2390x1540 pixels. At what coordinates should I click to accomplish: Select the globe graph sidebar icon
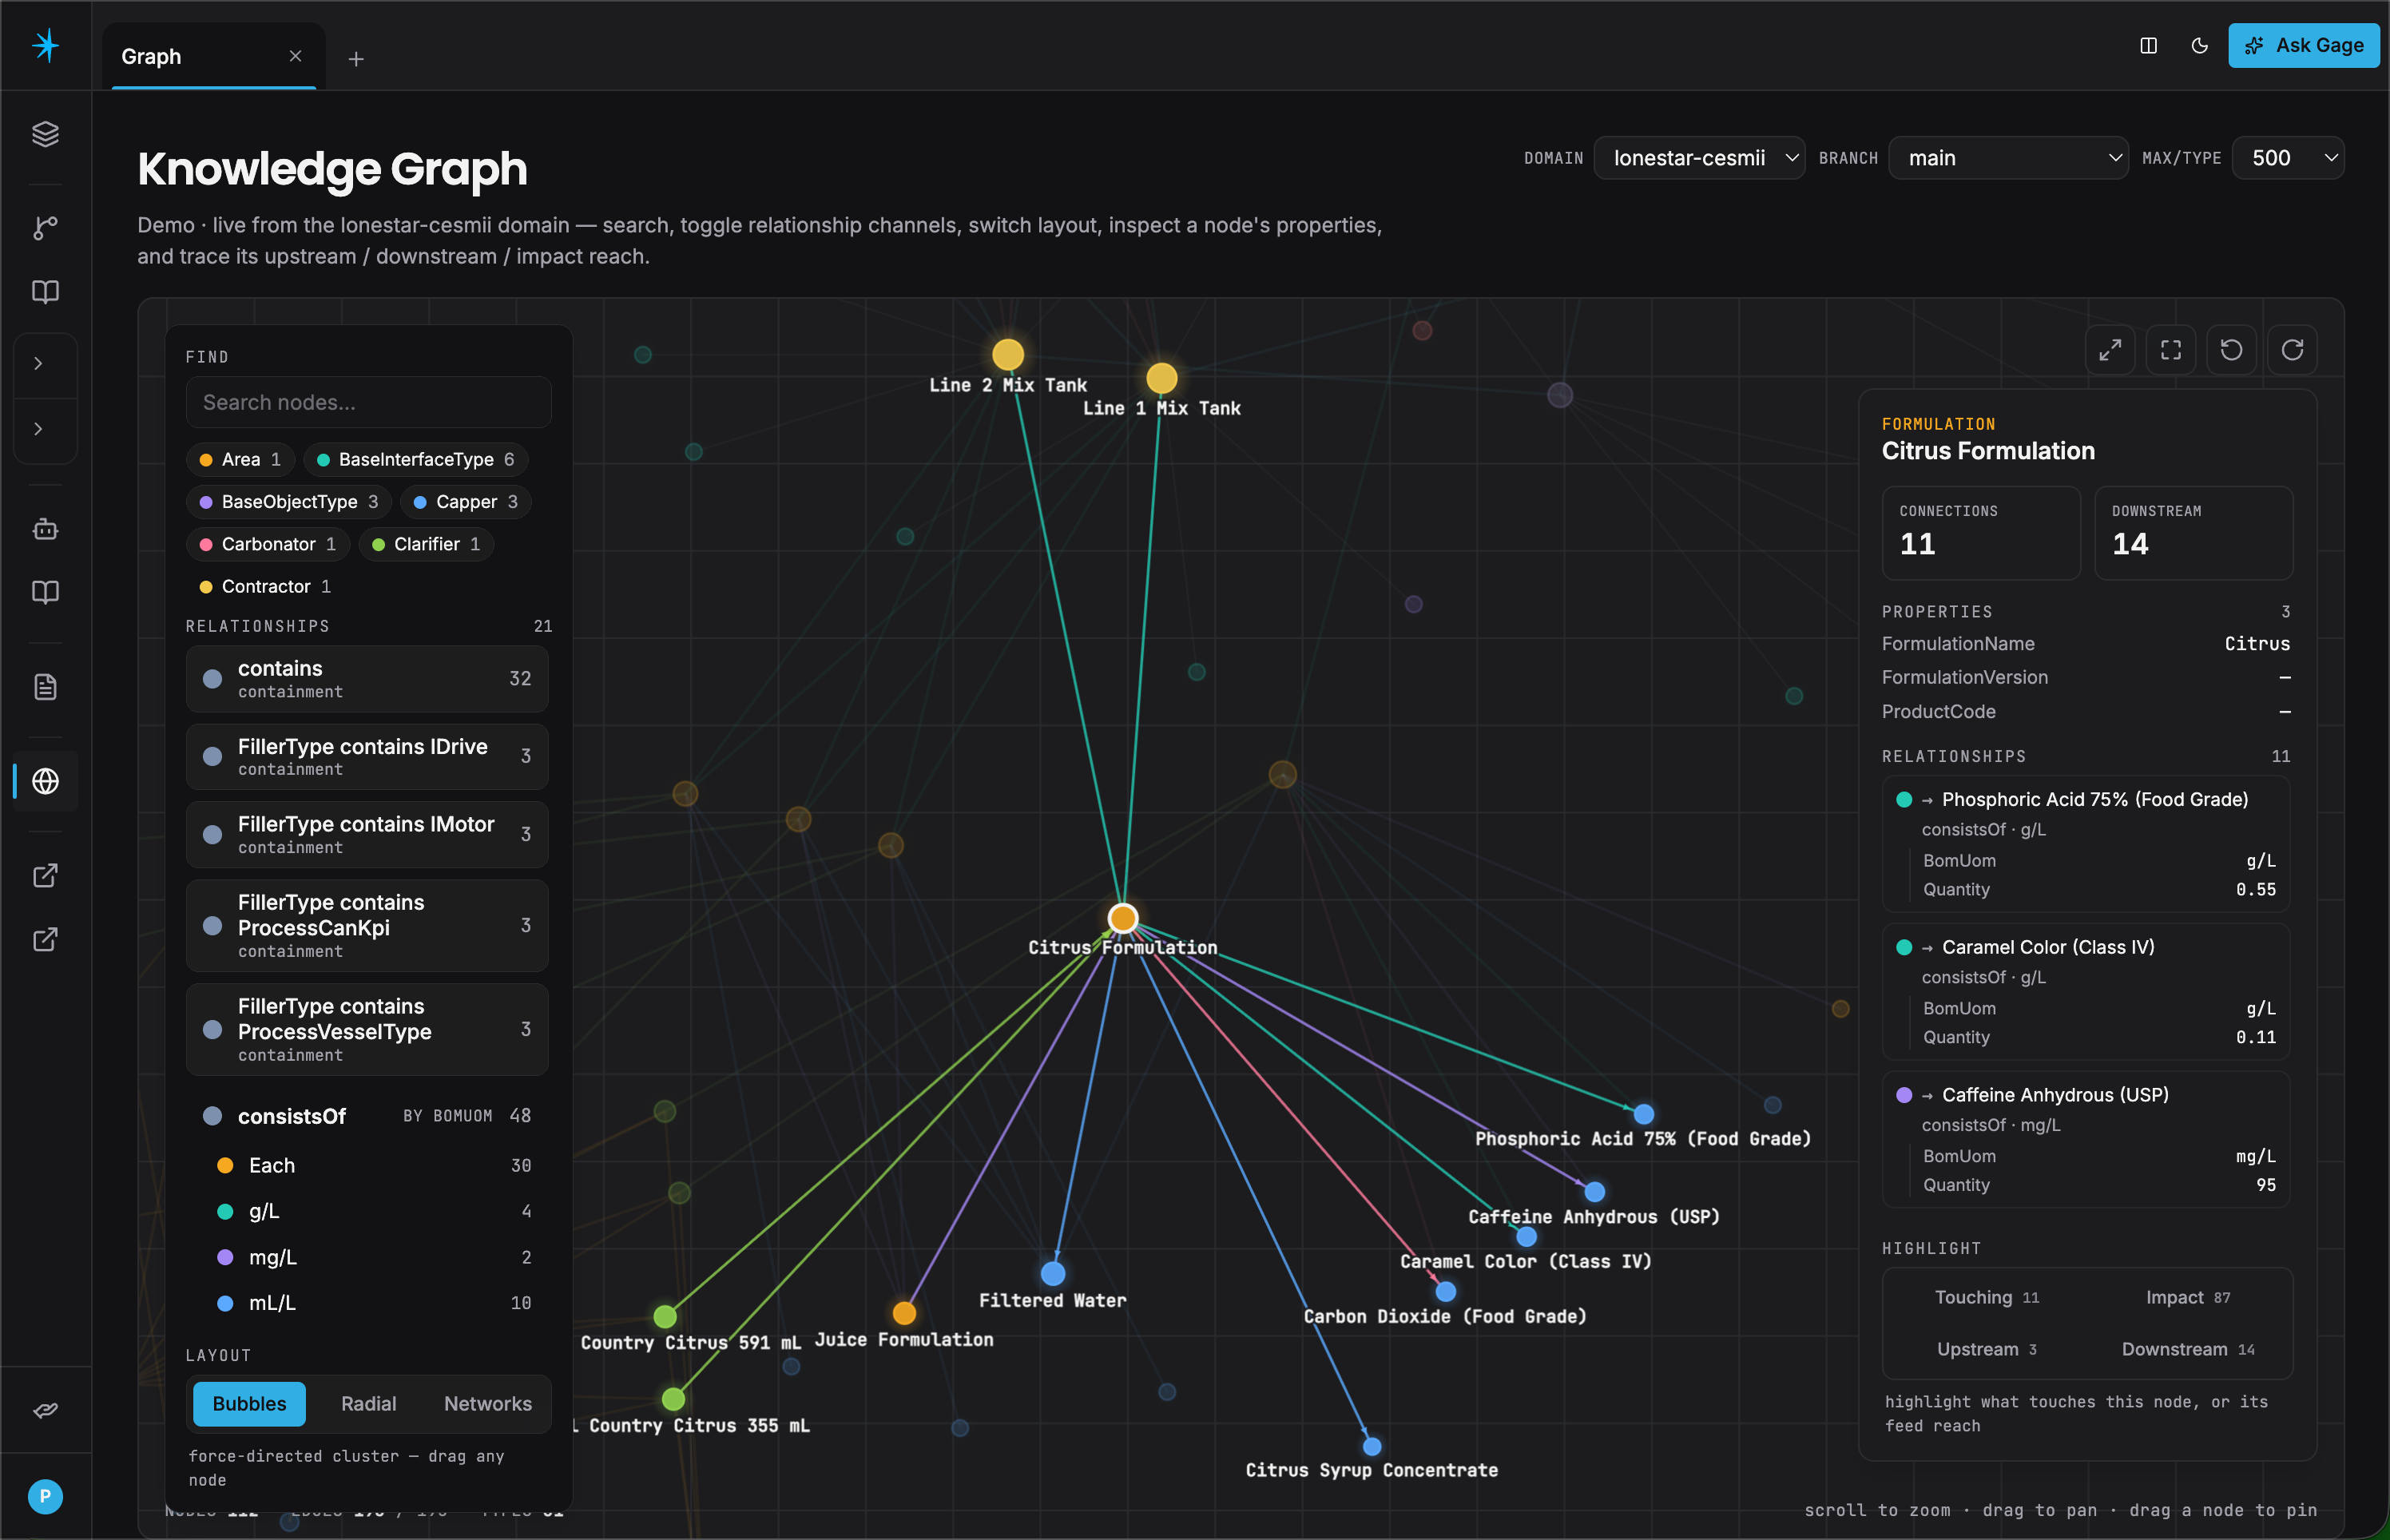(x=45, y=781)
